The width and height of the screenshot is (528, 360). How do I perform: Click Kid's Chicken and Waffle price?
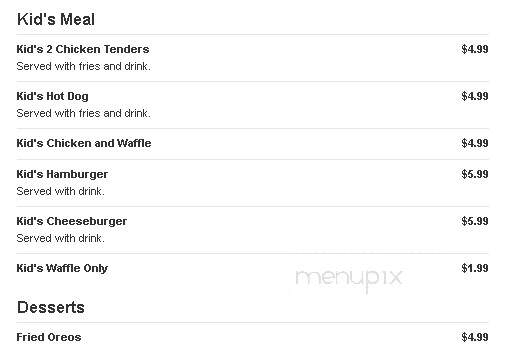point(475,143)
